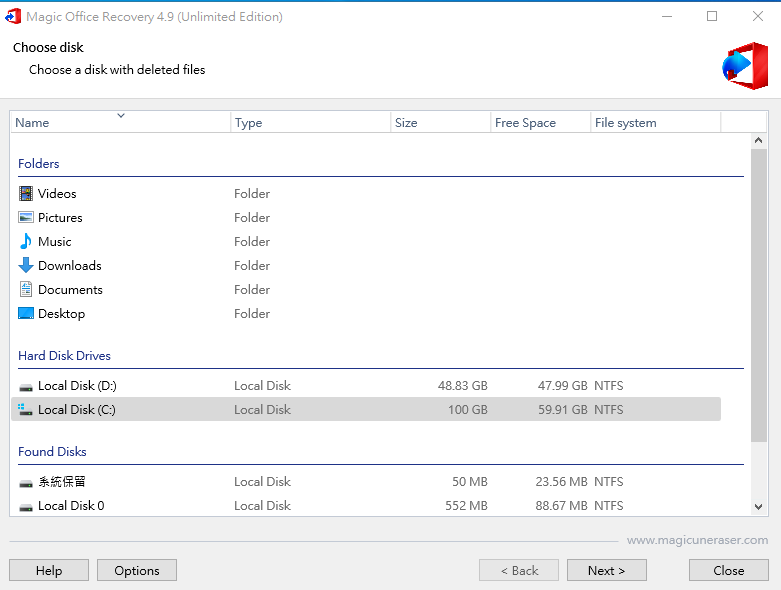Image resolution: width=781 pixels, height=590 pixels.
Task: Click the scrollbar up arrow
Action: [759, 140]
